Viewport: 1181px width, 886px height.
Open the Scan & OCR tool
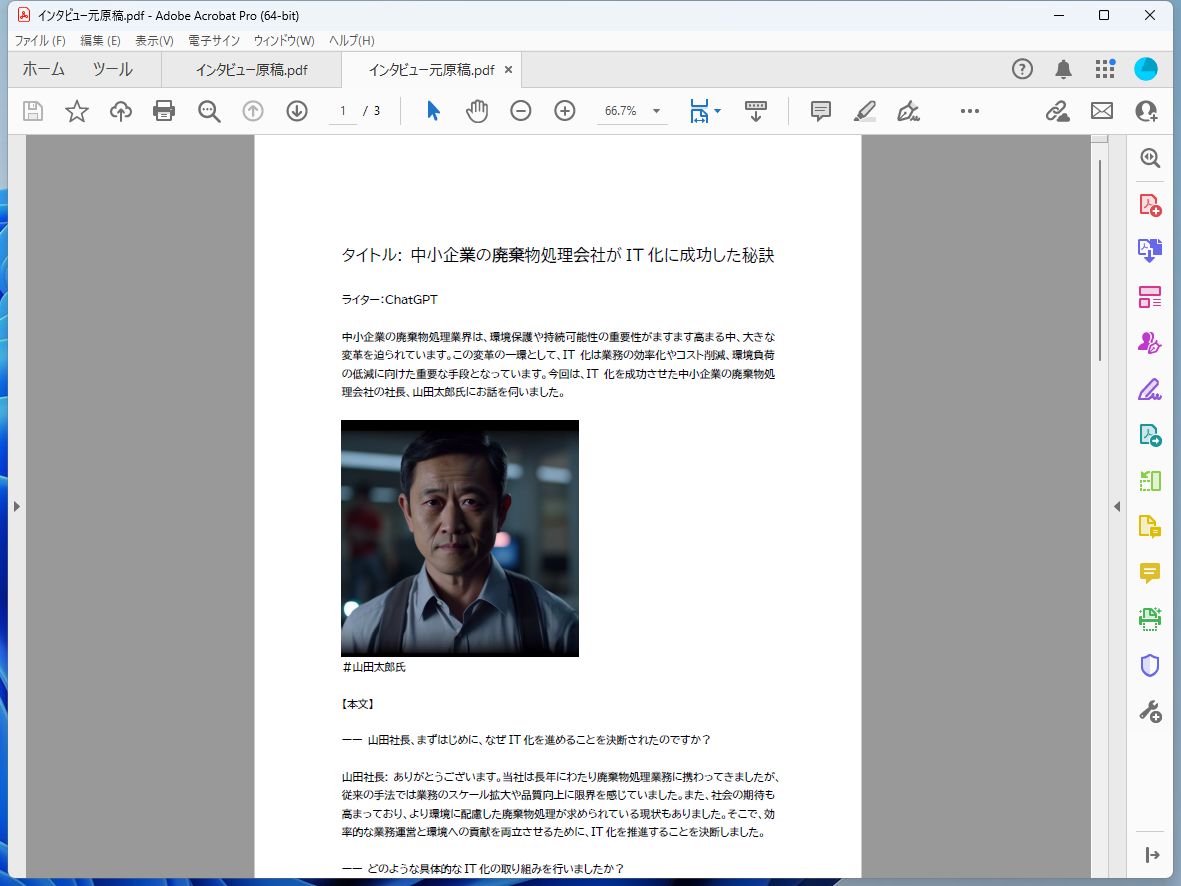coord(1149,620)
